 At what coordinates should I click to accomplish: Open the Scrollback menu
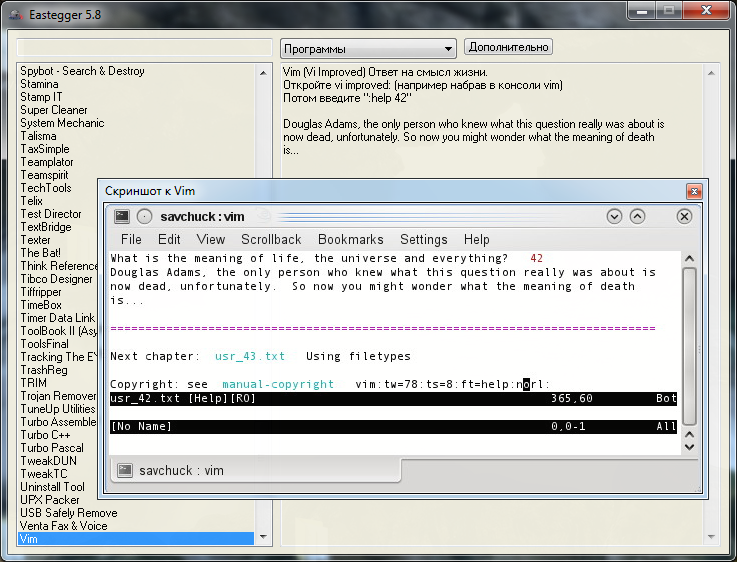point(271,239)
